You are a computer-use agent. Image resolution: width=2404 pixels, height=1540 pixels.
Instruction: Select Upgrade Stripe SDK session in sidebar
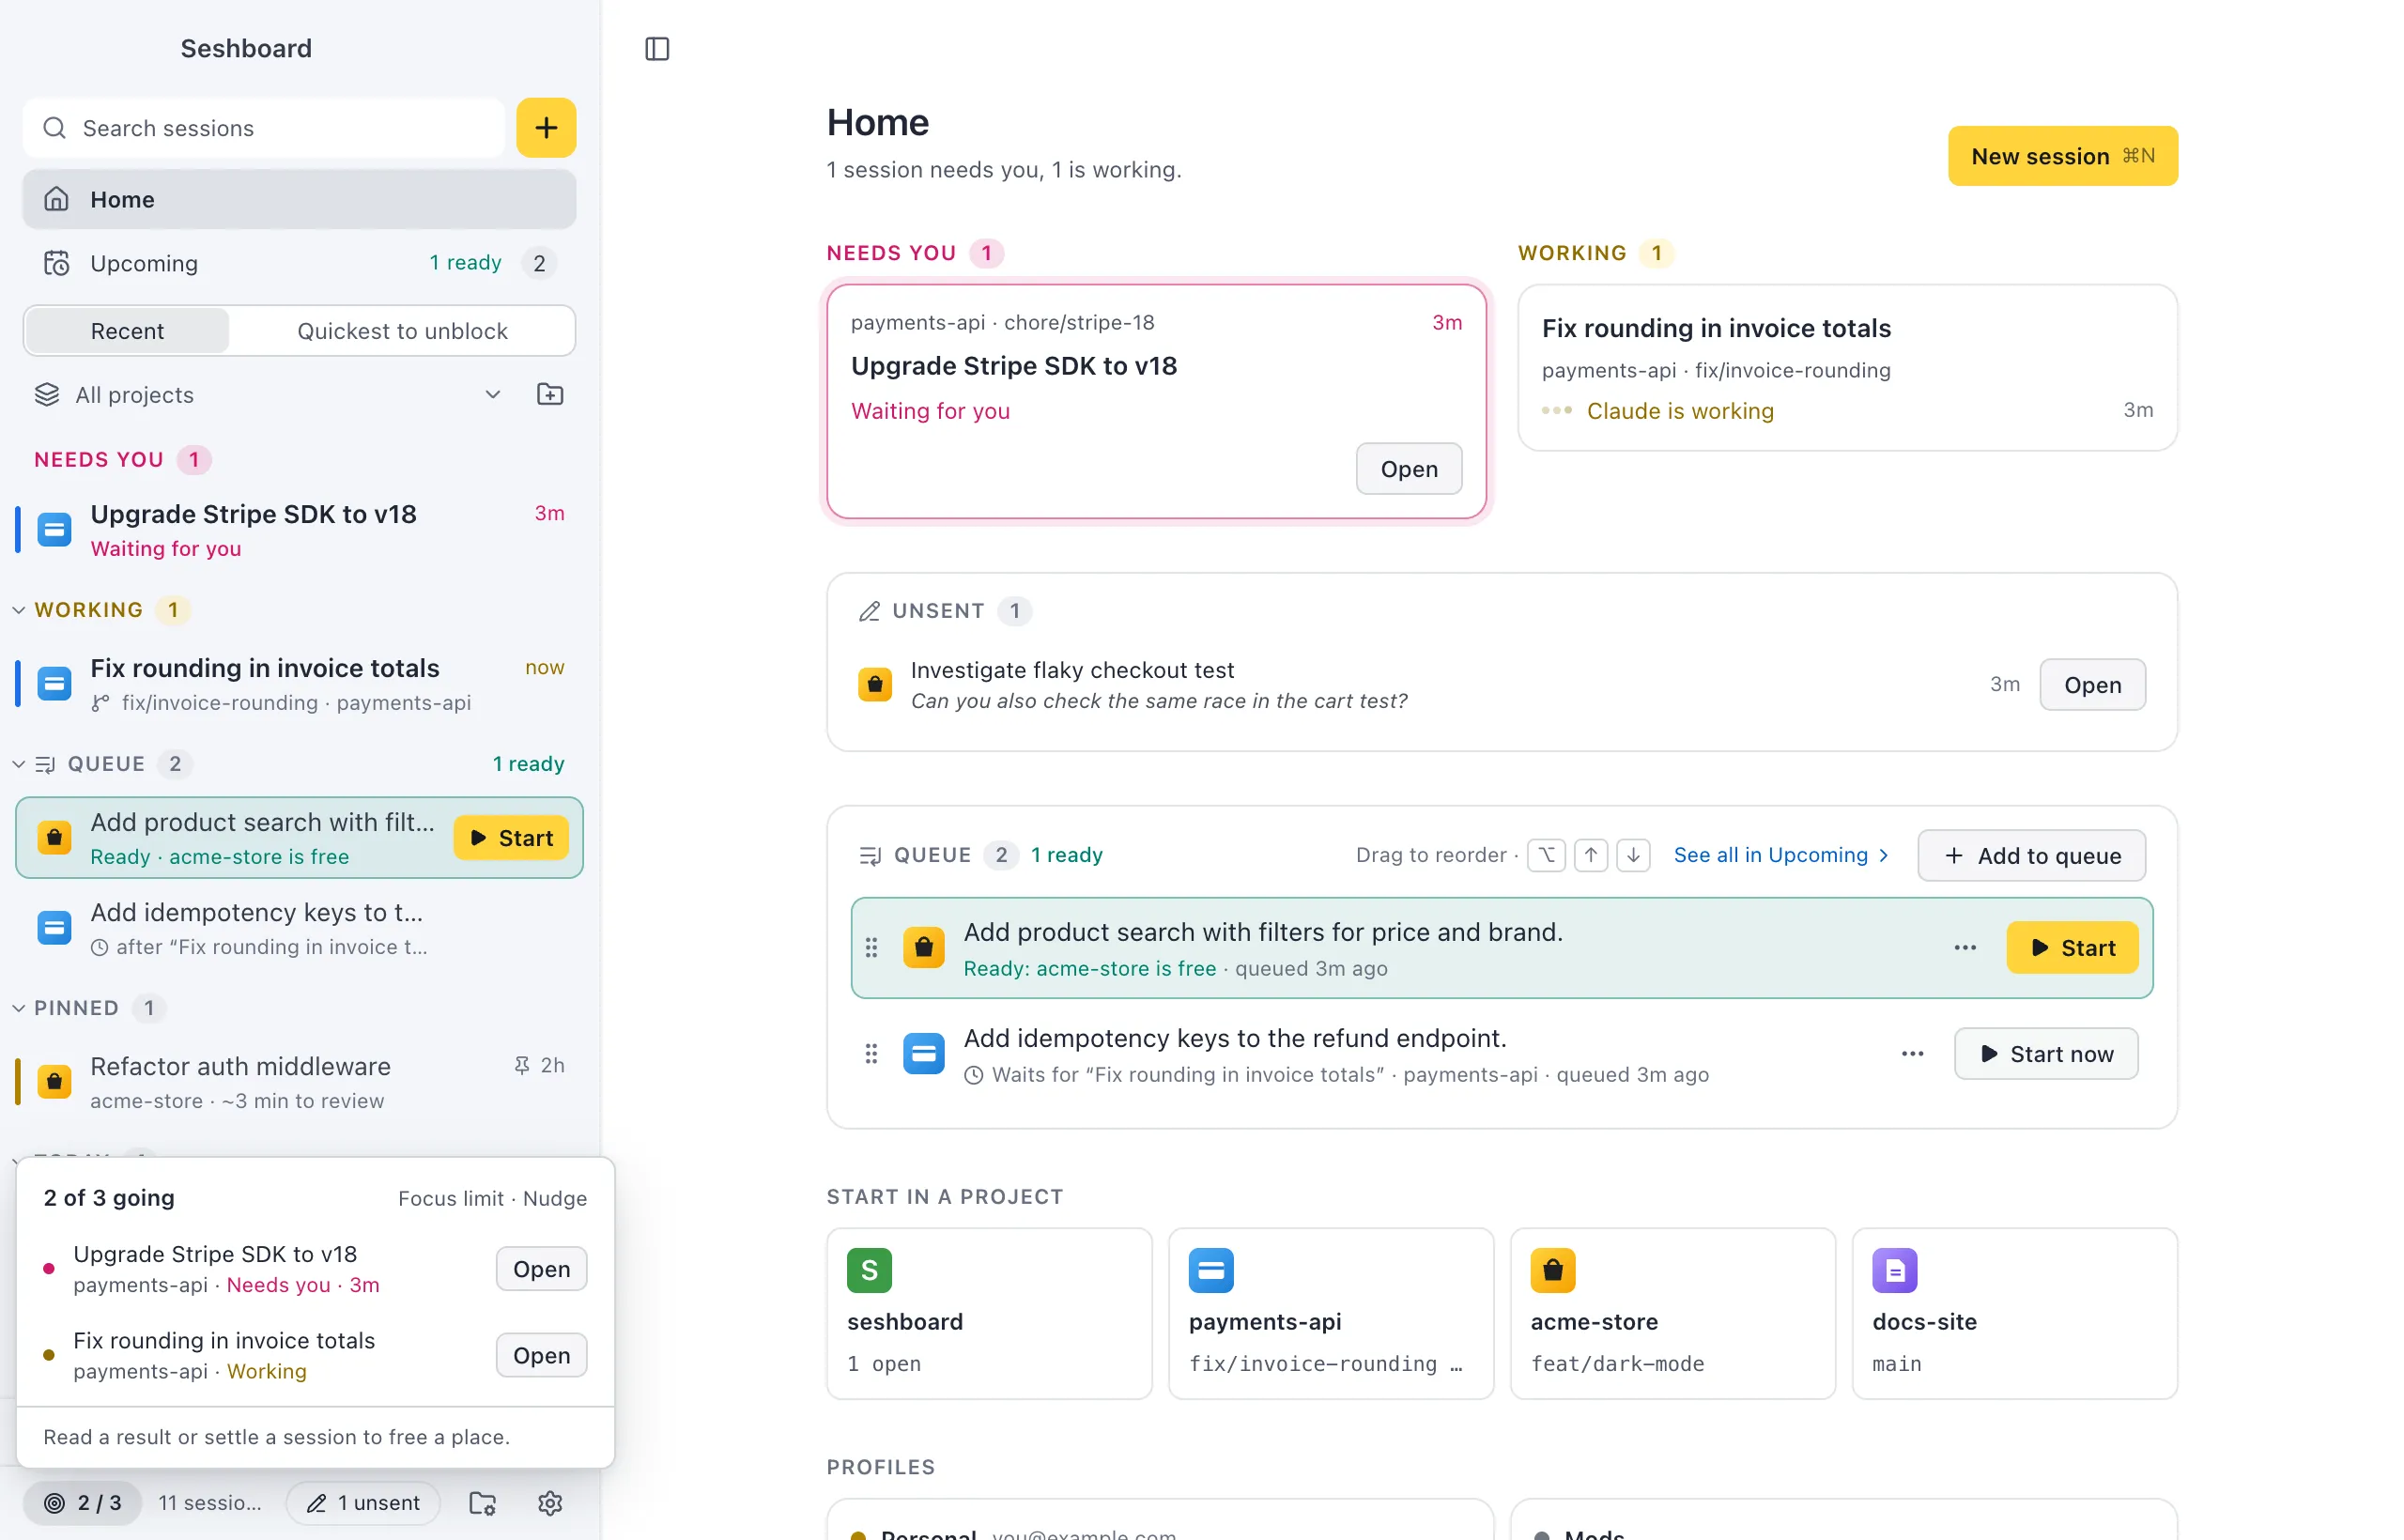299,529
